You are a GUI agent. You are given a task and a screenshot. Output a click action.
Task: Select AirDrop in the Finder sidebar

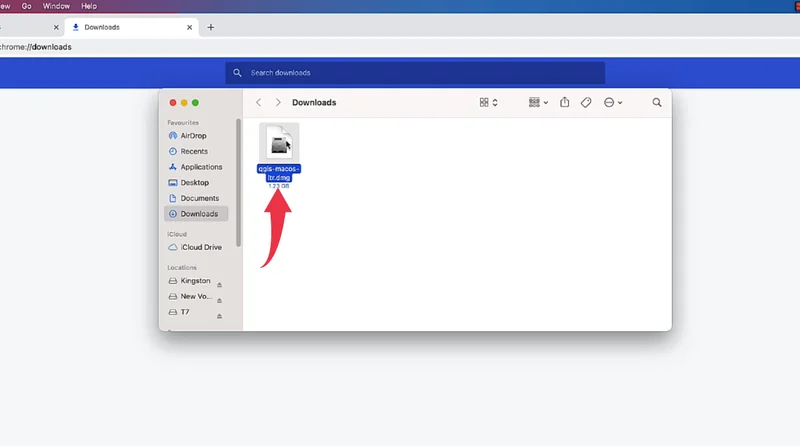194,135
